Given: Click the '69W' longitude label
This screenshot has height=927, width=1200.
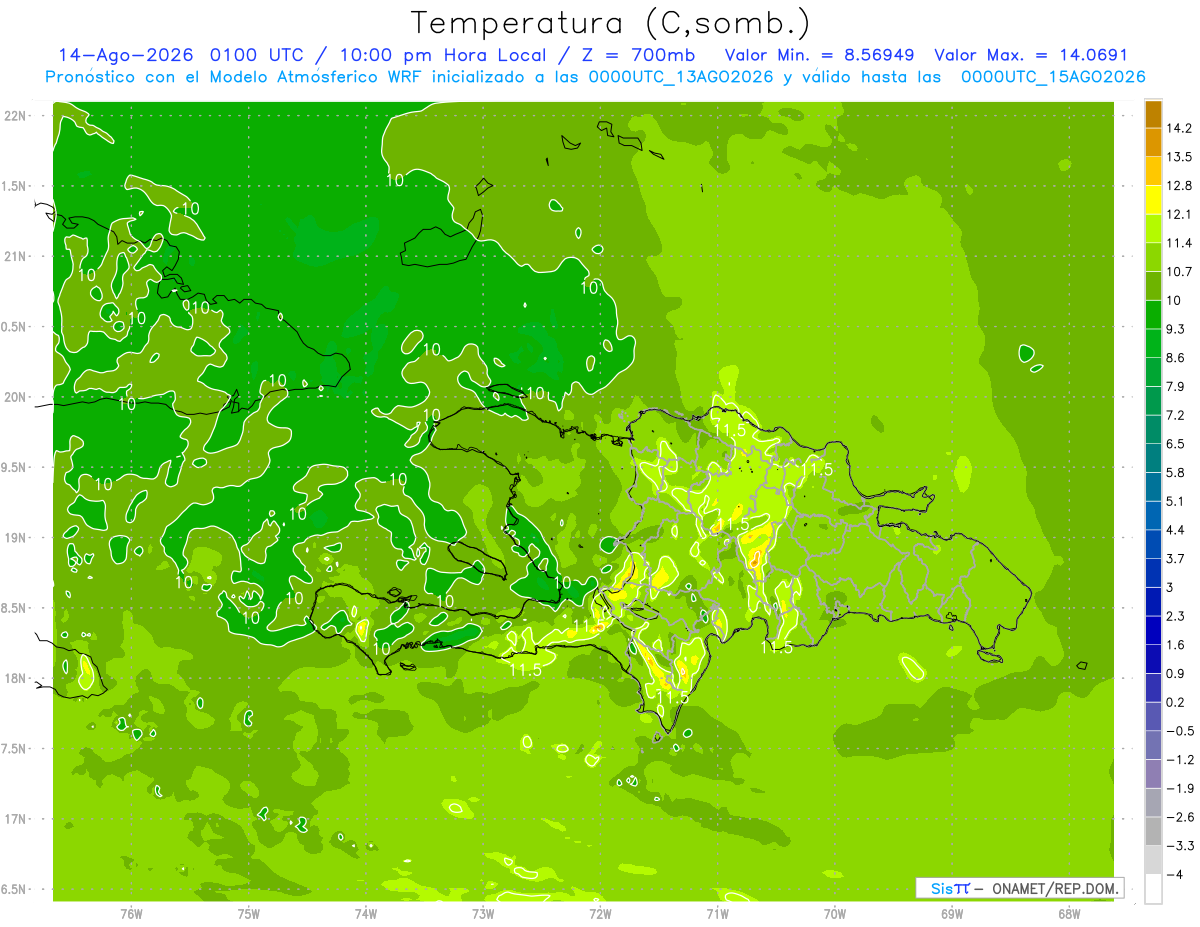Looking at the screenshot, I should pos(952,913).
